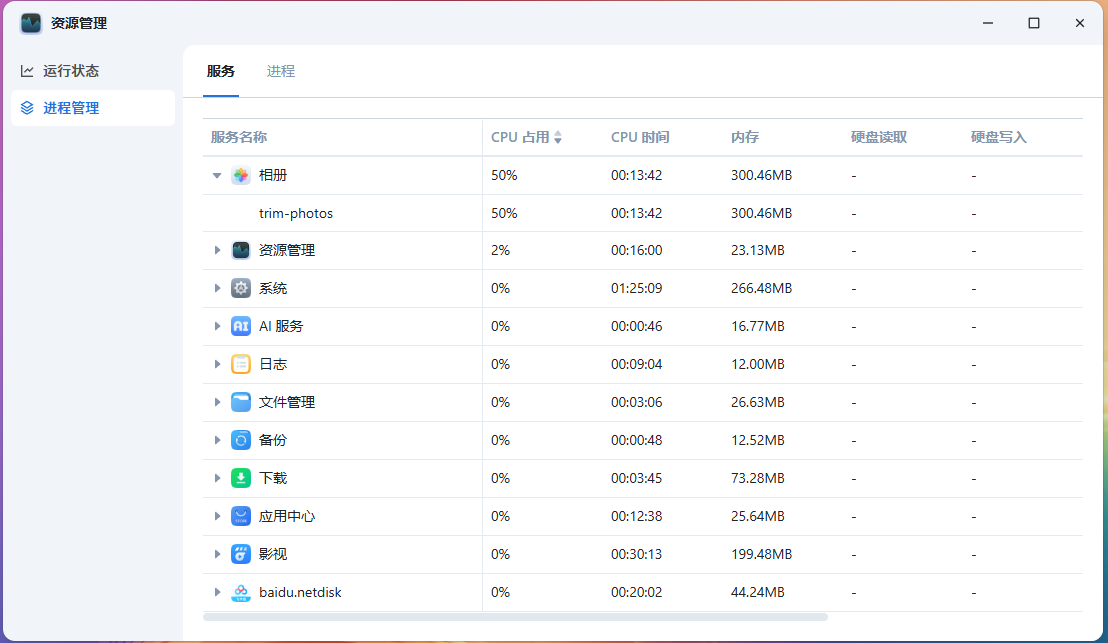This screenshot has width=1108, height=643.
Task: Expand the 系统 service row
Action: pos(217,288)
